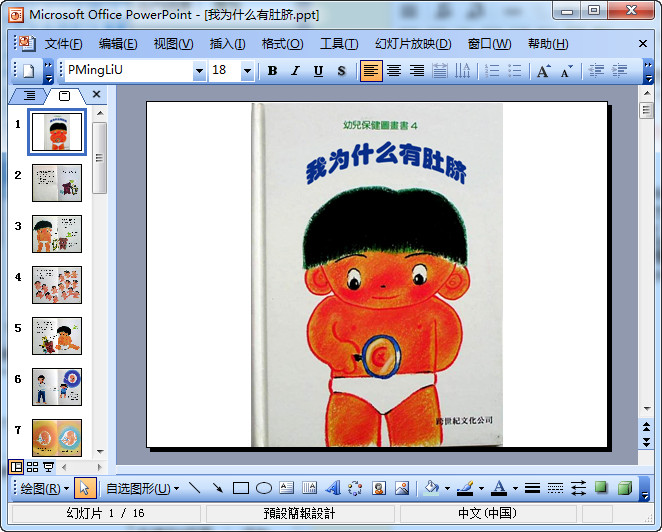The height and width of the screenshot is (532, 662).
Task: Click Decrease Indent icon
Action: click(x=596, y=71)
